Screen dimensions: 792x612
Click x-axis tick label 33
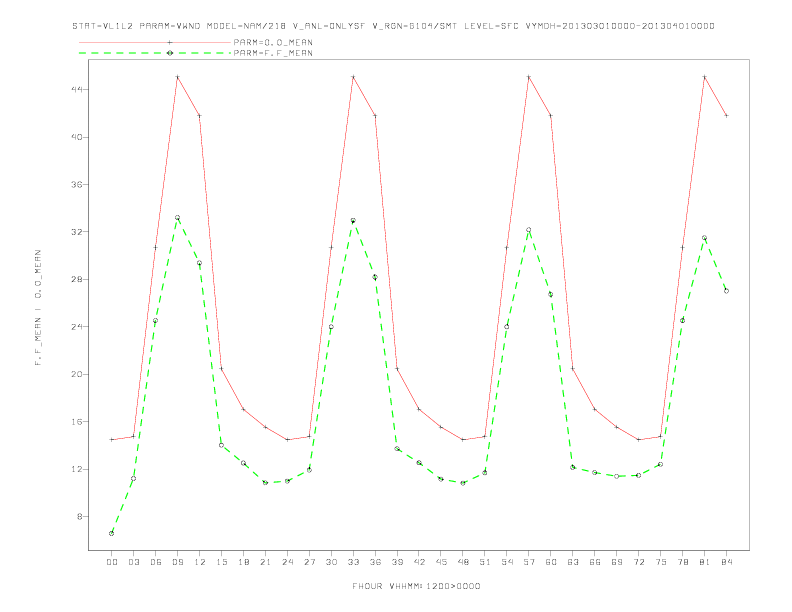[x=353, y=562]
